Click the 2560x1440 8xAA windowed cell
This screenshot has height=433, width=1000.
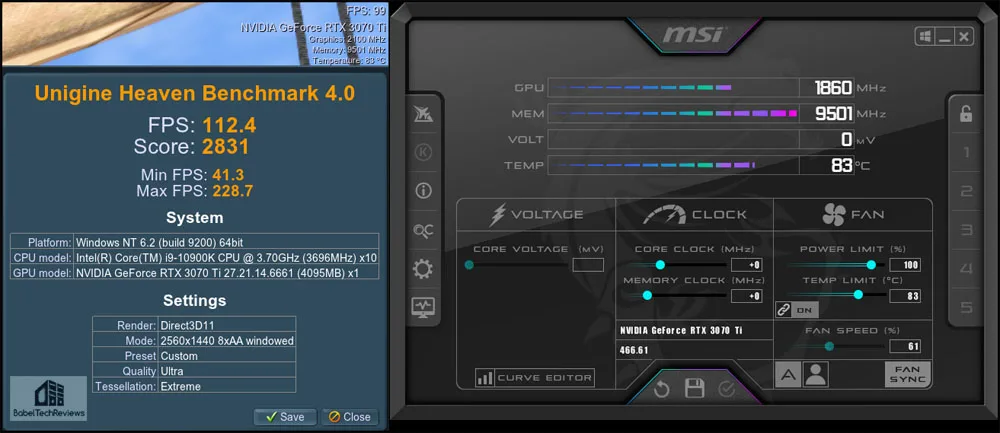[227, 341]
